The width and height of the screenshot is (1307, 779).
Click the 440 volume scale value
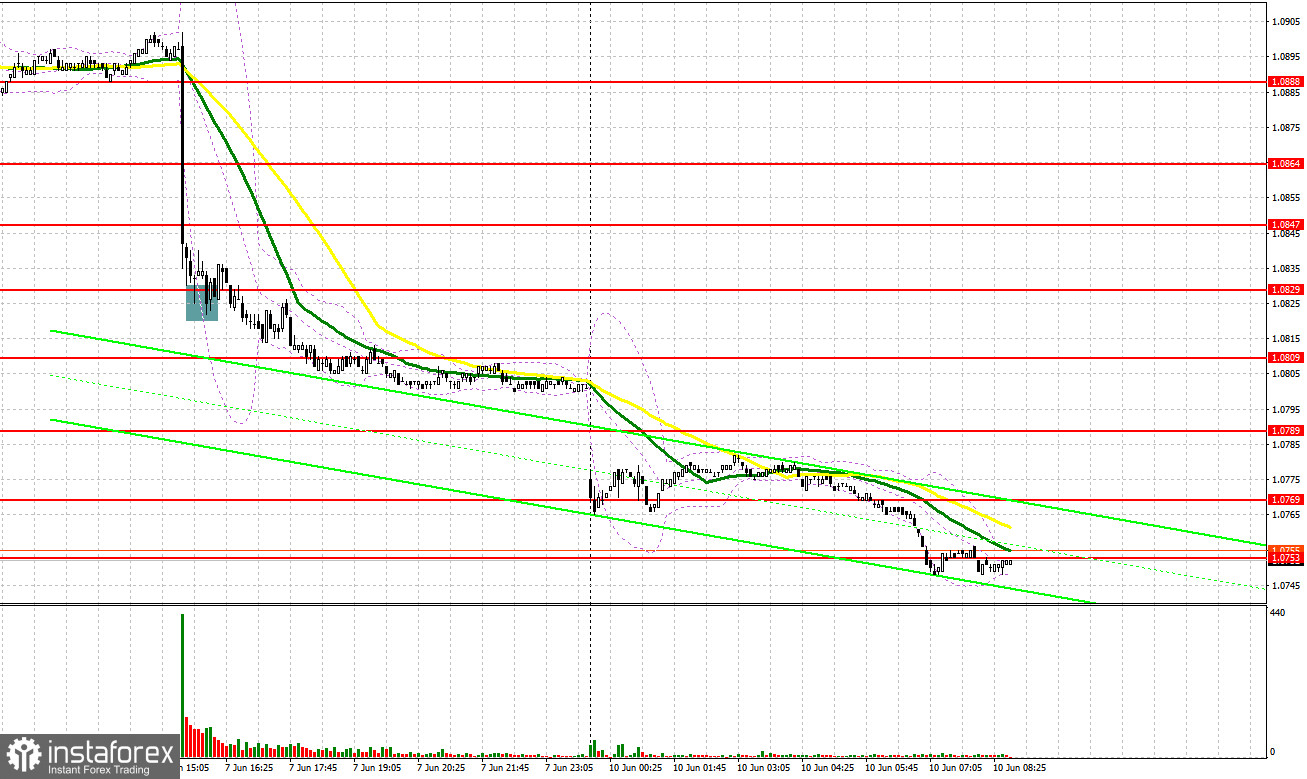click(1277, 615)
